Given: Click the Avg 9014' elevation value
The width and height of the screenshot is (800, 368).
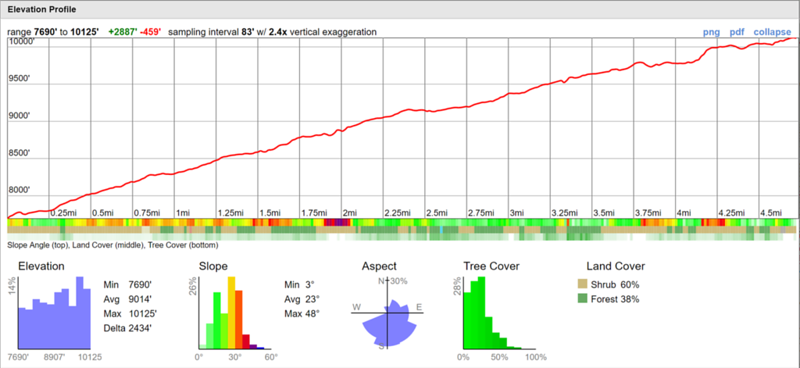Looking at the screenshot, I should [x=128, y=299].
